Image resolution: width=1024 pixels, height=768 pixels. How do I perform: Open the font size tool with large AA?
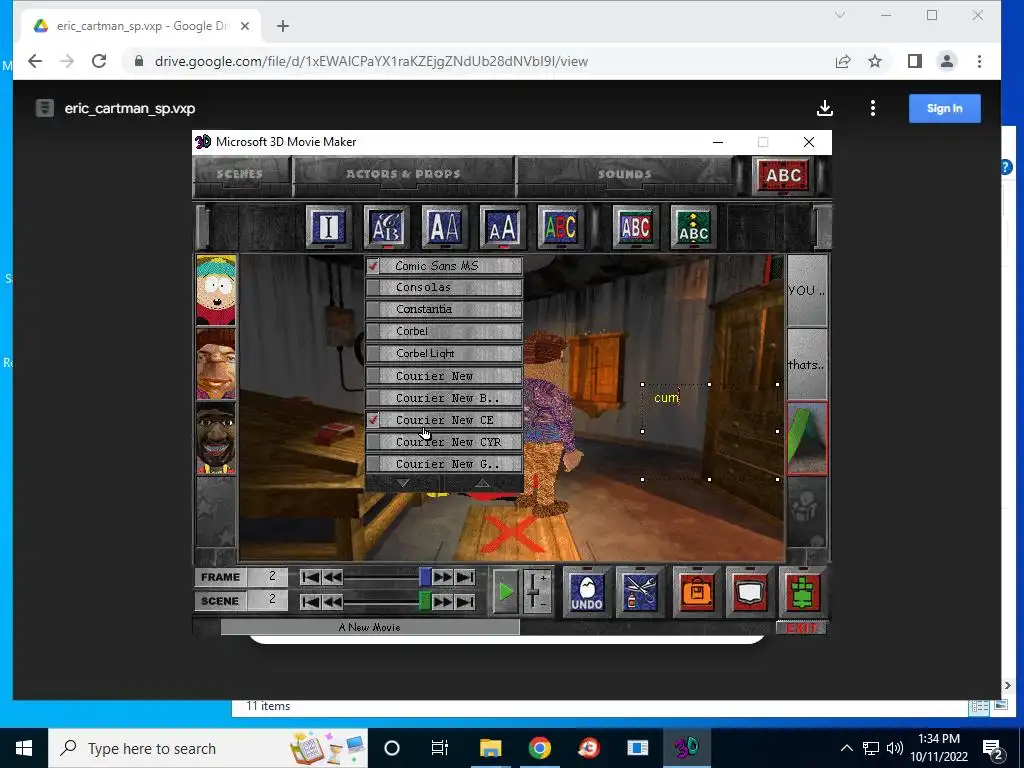pos(444,227)
